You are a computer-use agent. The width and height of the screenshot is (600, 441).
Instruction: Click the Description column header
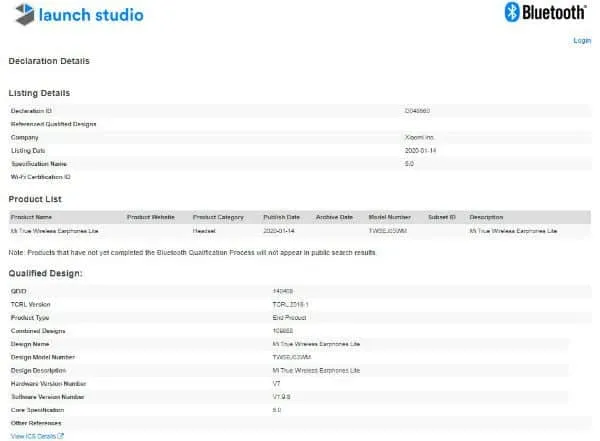click(486, 217)
